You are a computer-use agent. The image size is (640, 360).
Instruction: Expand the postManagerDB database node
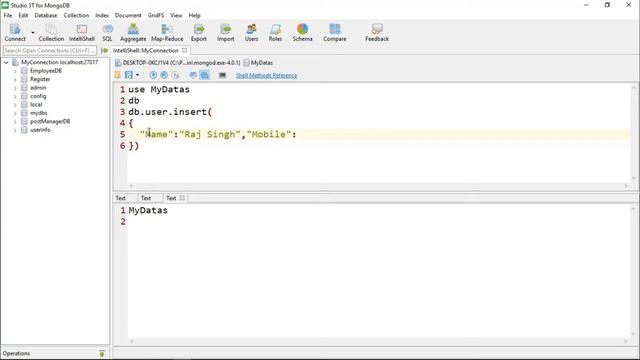[15, 122]
